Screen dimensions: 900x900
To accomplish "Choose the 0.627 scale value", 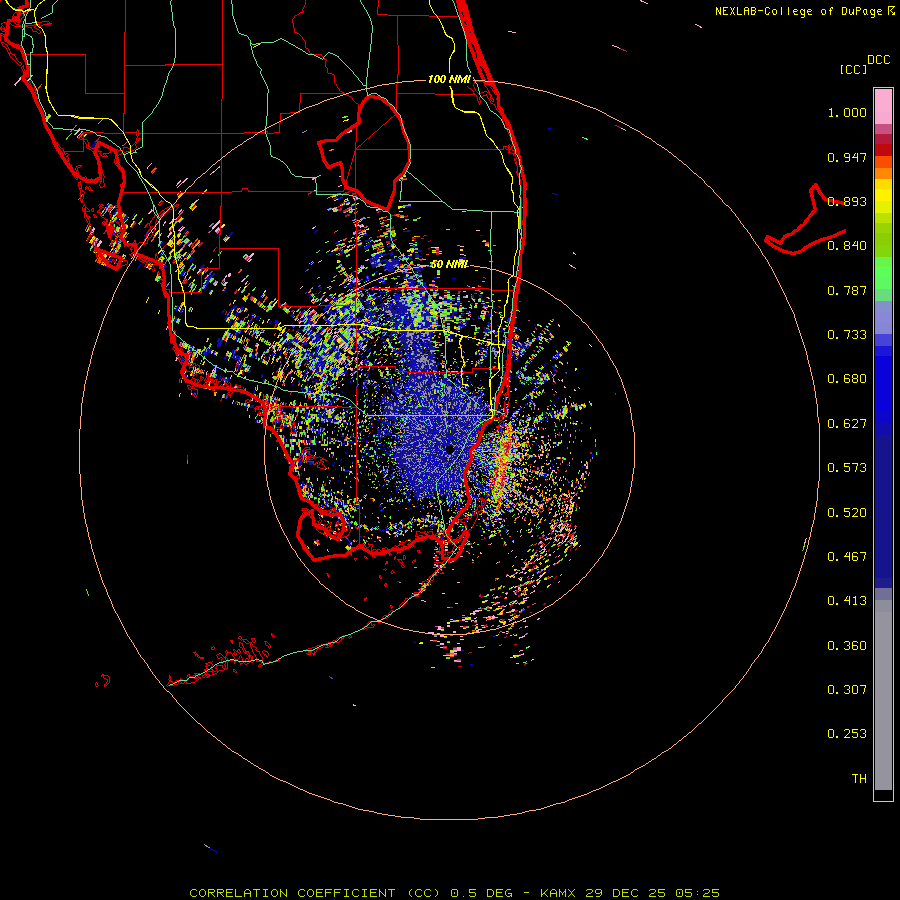I will pyautogui.click(x=847, y=424).
